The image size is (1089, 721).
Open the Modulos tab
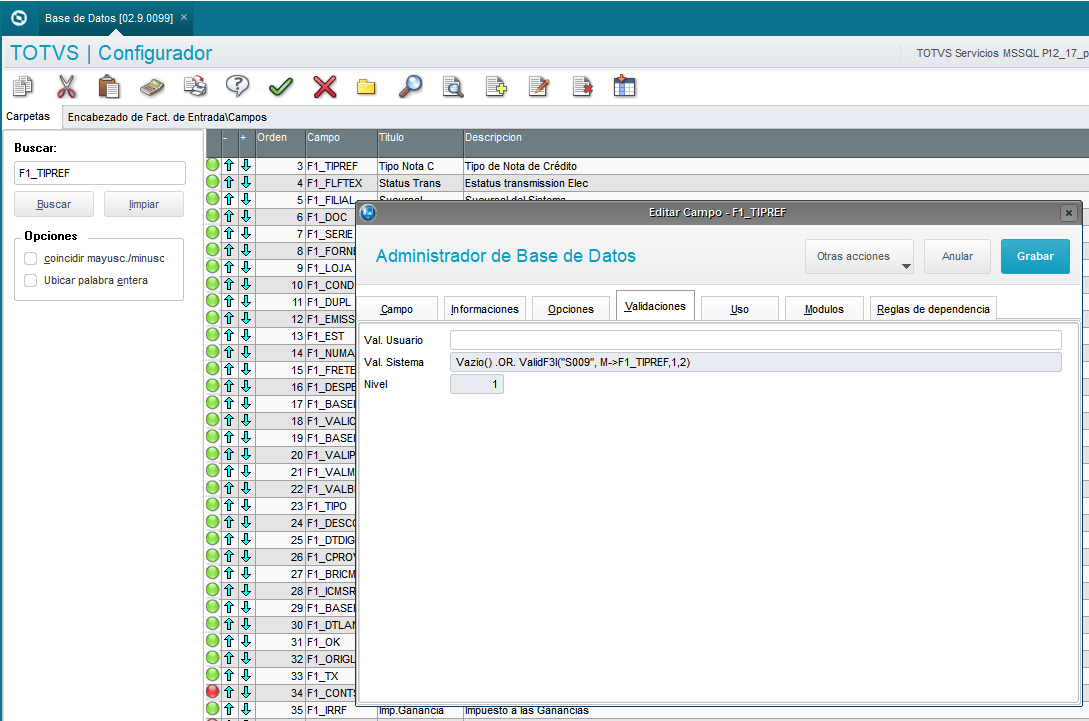pyautogui.click(x=824, y=309)
